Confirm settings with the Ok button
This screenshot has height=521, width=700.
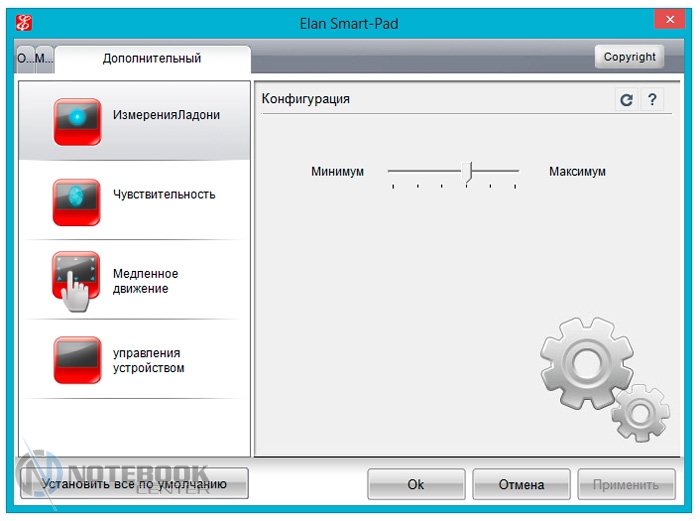click(x=416, y=484)
